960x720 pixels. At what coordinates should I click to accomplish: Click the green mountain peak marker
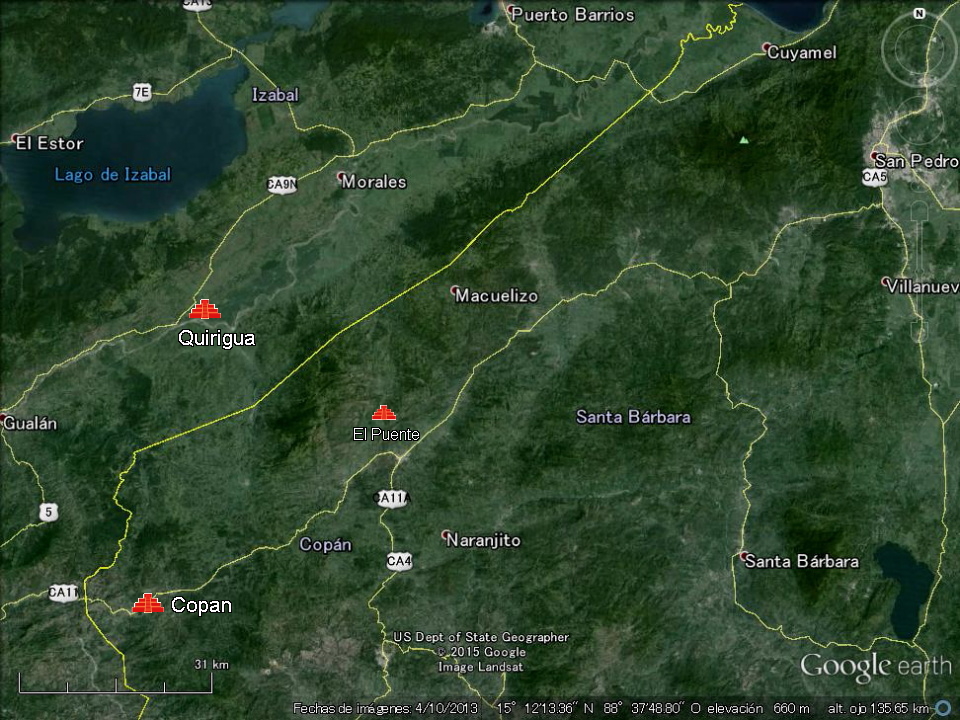coord(743,140)
